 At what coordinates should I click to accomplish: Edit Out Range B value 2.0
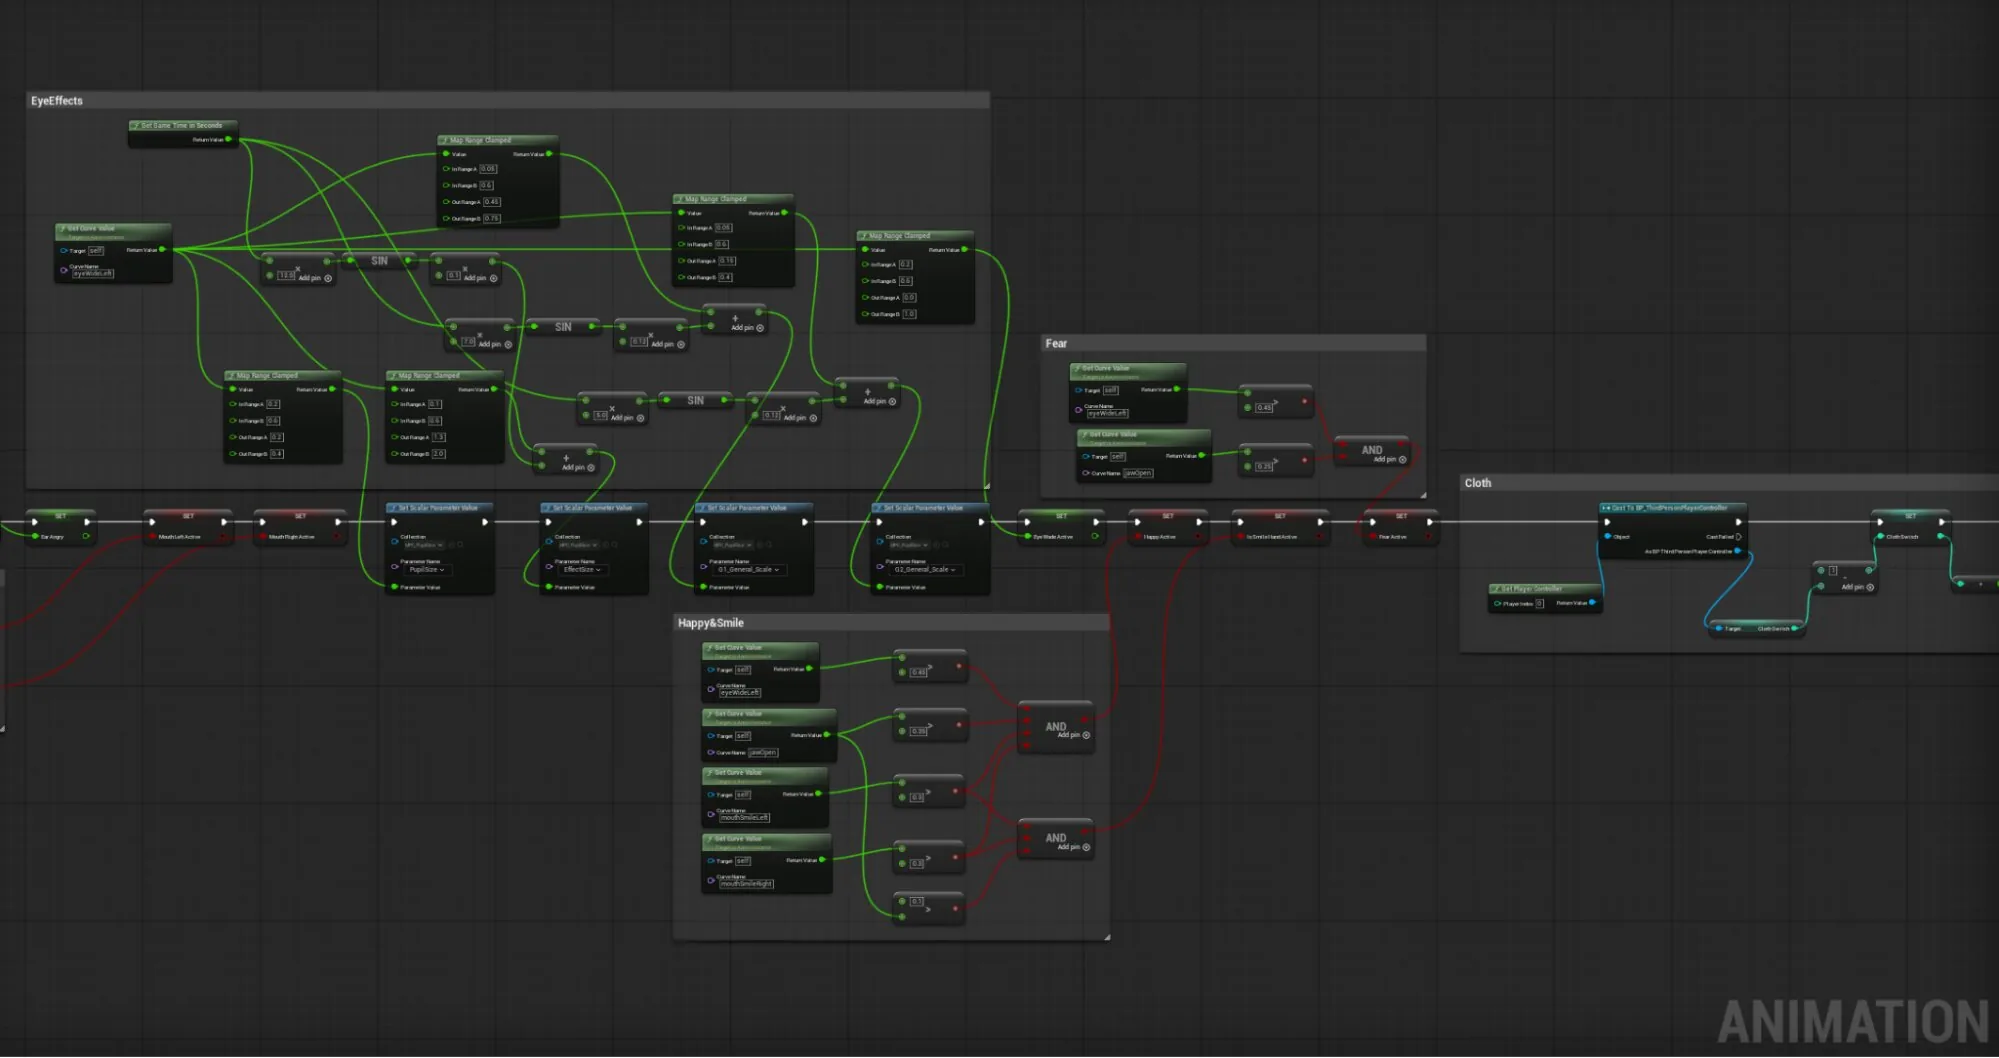point(438,454)
